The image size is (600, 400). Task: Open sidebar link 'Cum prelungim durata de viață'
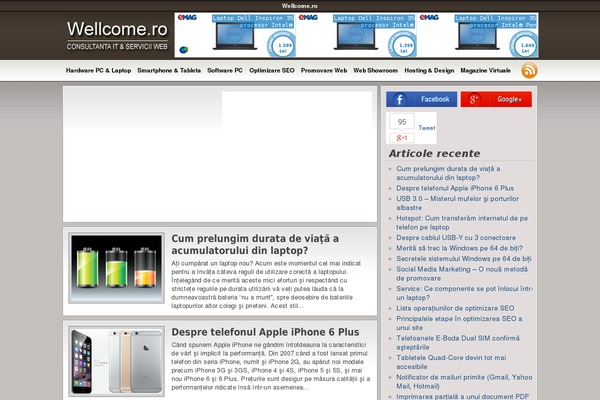448,173
